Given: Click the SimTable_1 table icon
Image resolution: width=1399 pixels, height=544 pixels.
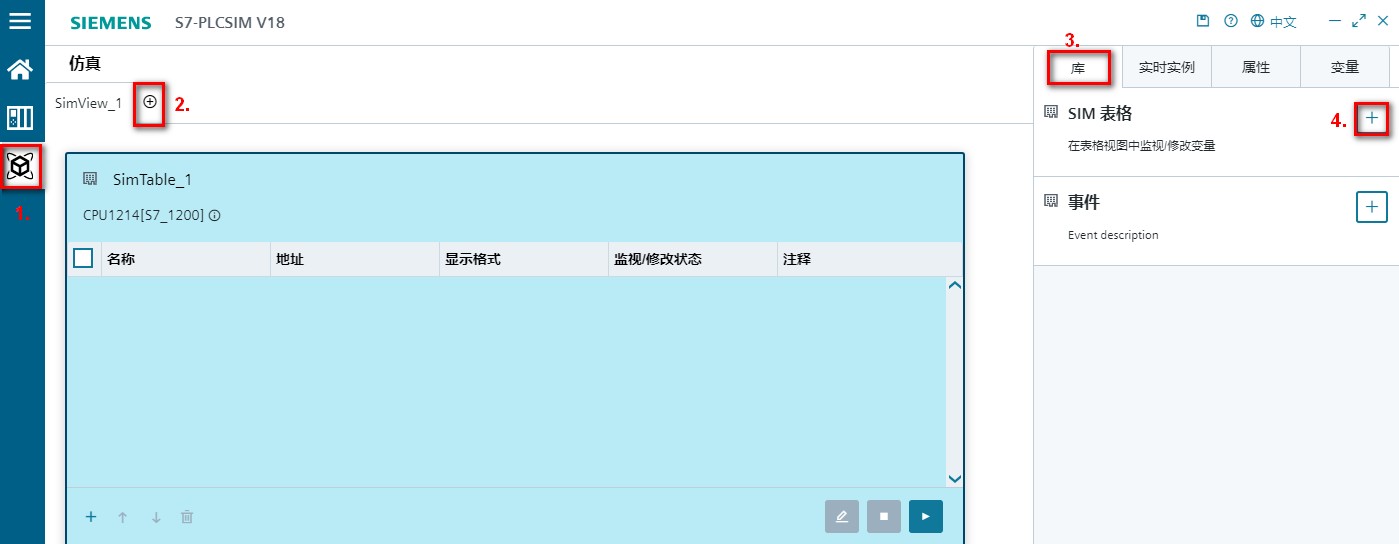Looking at the screenshot, I should click(x=90, y=179).
